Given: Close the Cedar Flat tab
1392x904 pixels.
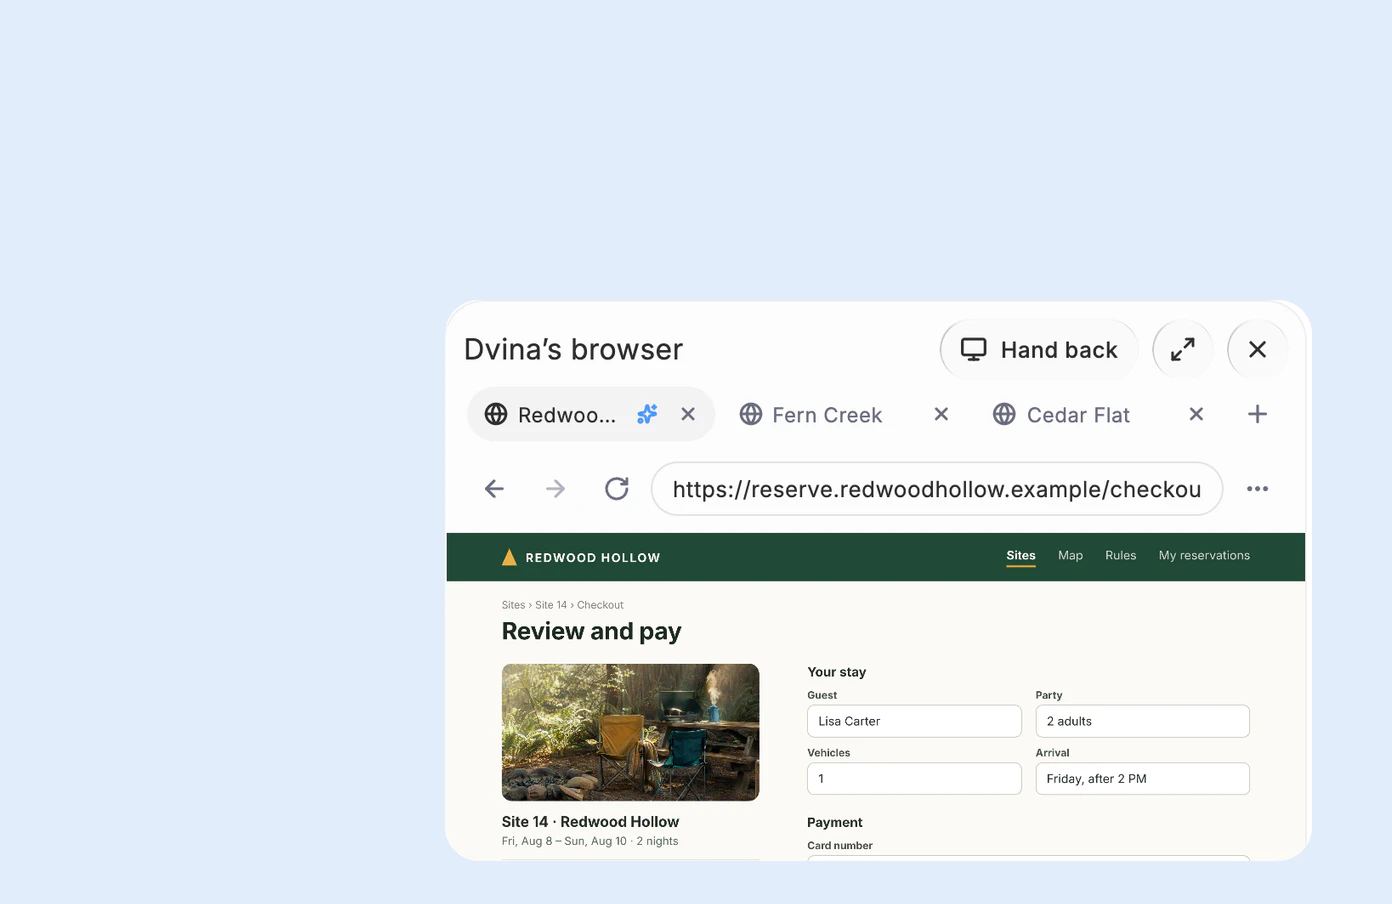Looking at the screenshot, I should (x=1196, y=414).
